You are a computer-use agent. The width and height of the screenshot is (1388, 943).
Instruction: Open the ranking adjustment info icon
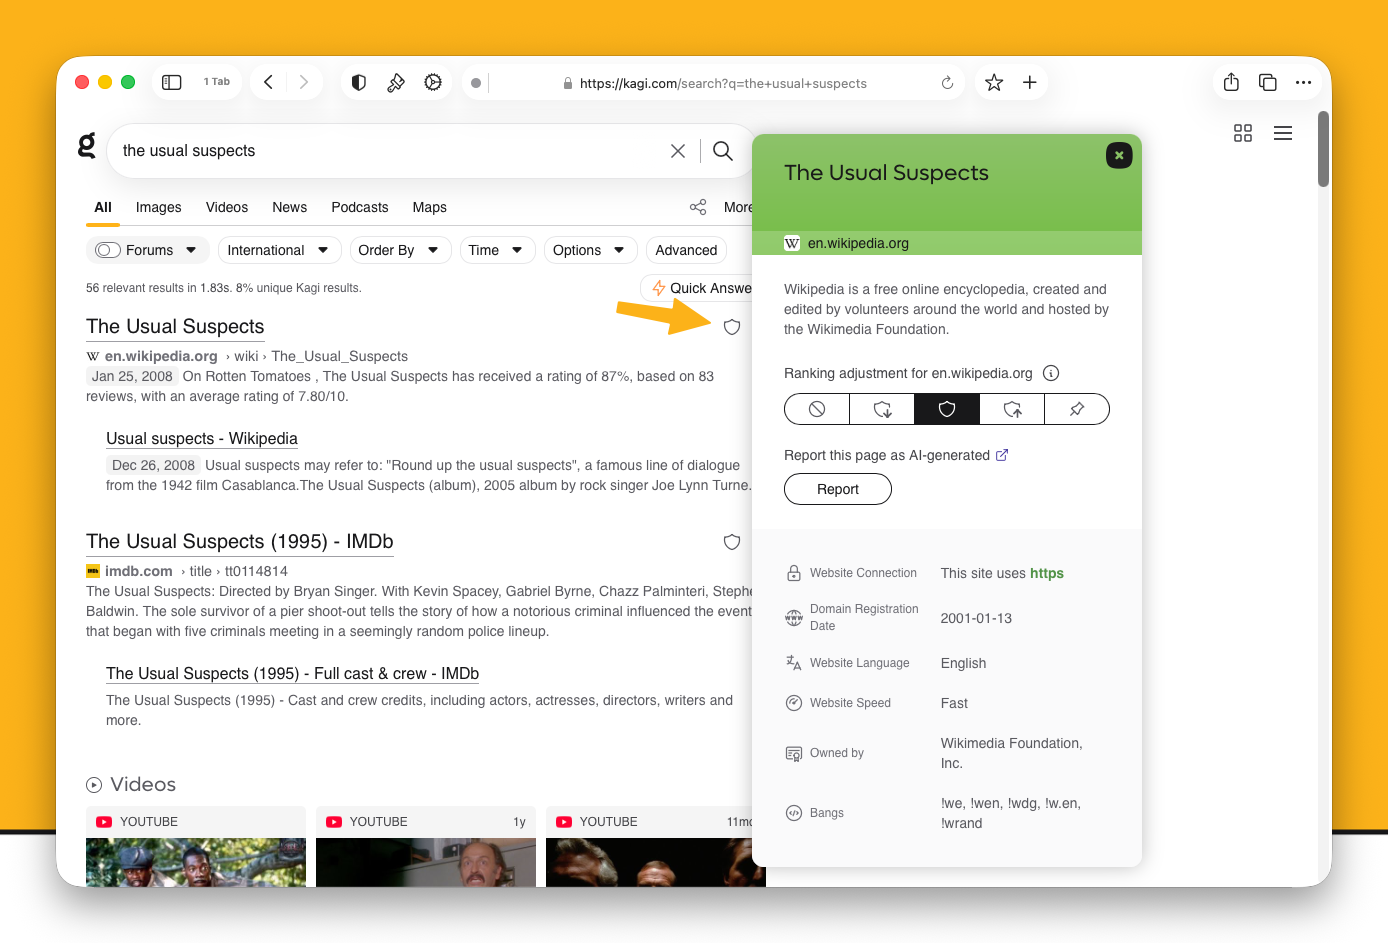(x=1051, y=373)
